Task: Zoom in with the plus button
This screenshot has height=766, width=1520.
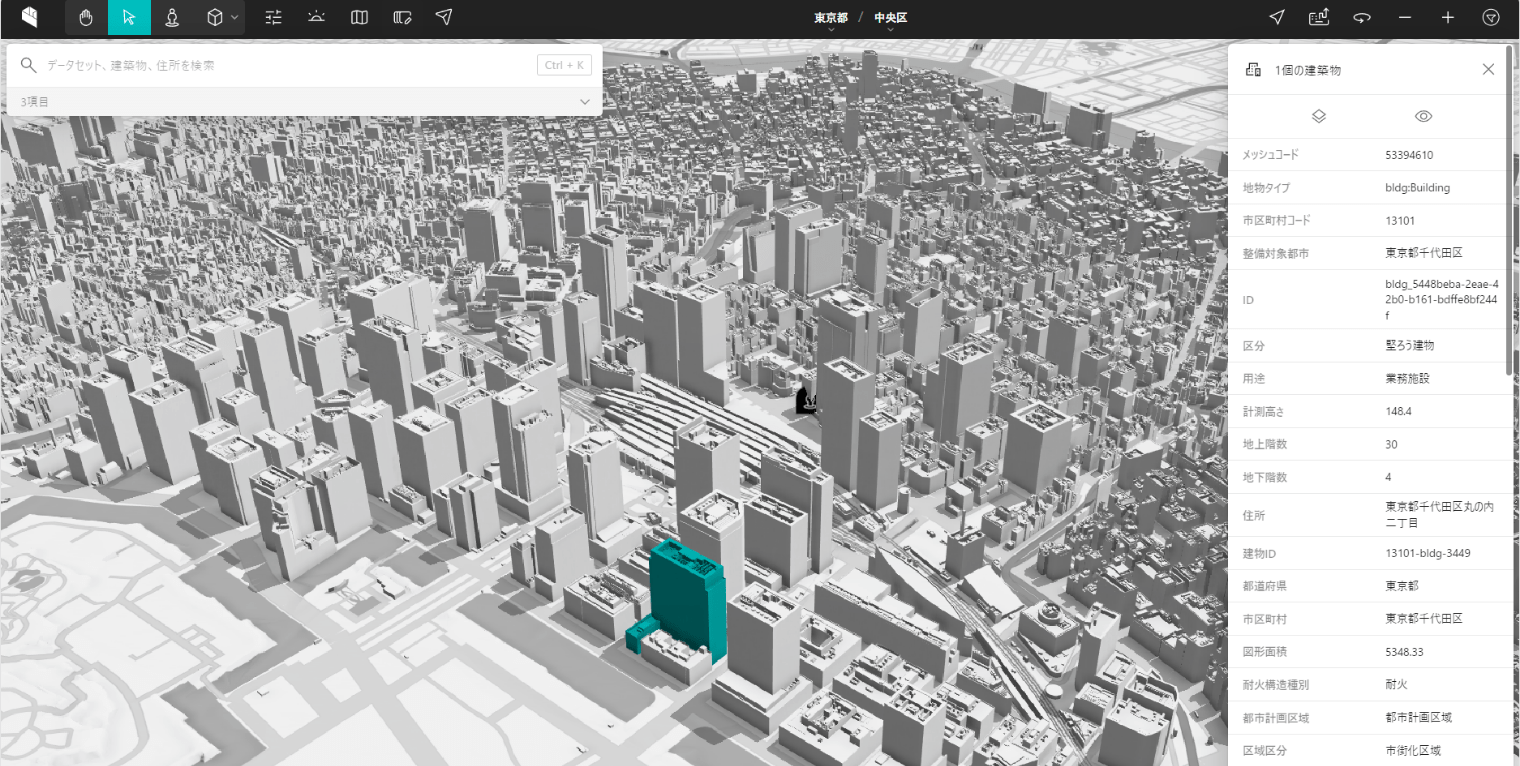Action: [x=1448, y=17]
